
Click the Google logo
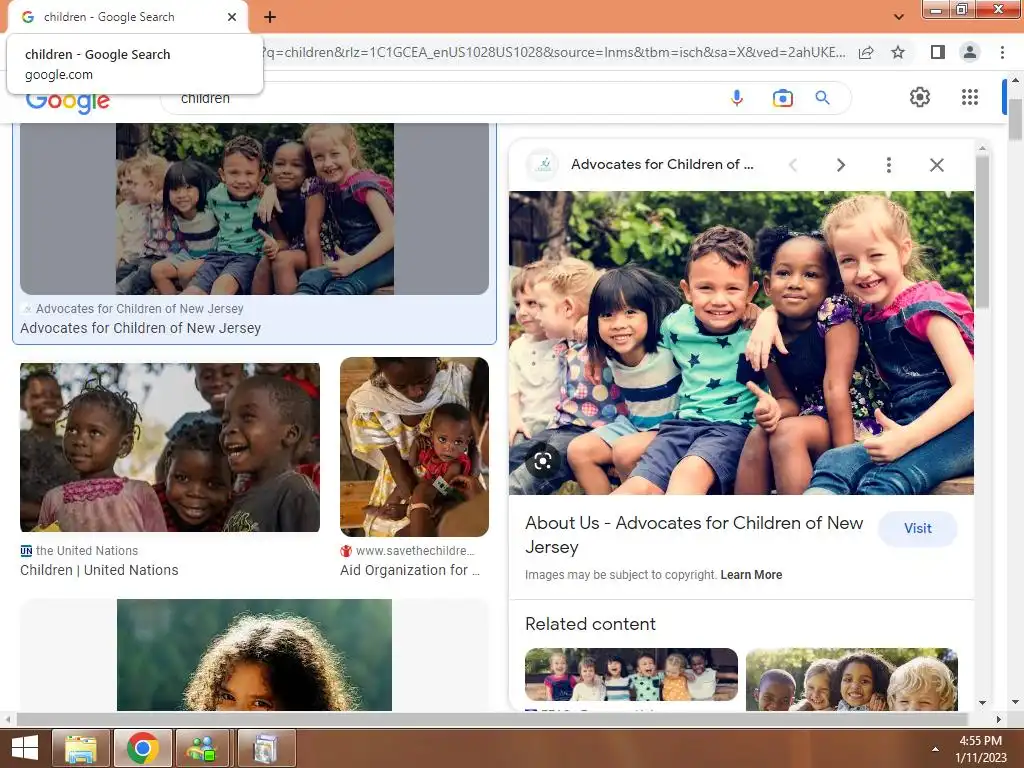68,103
